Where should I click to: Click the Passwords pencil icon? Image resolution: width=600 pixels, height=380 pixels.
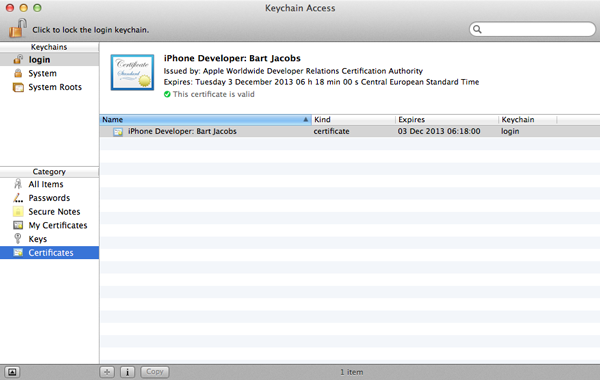18,198
